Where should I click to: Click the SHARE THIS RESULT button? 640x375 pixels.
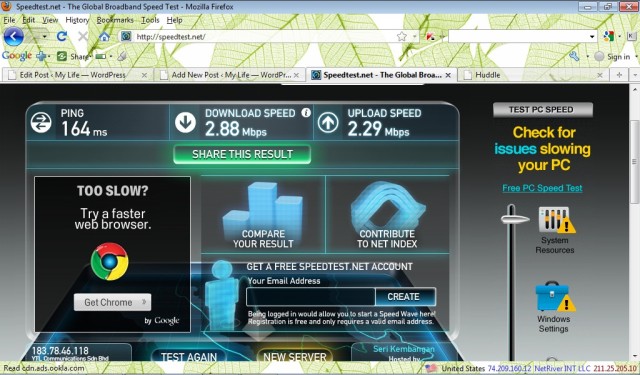242,154
